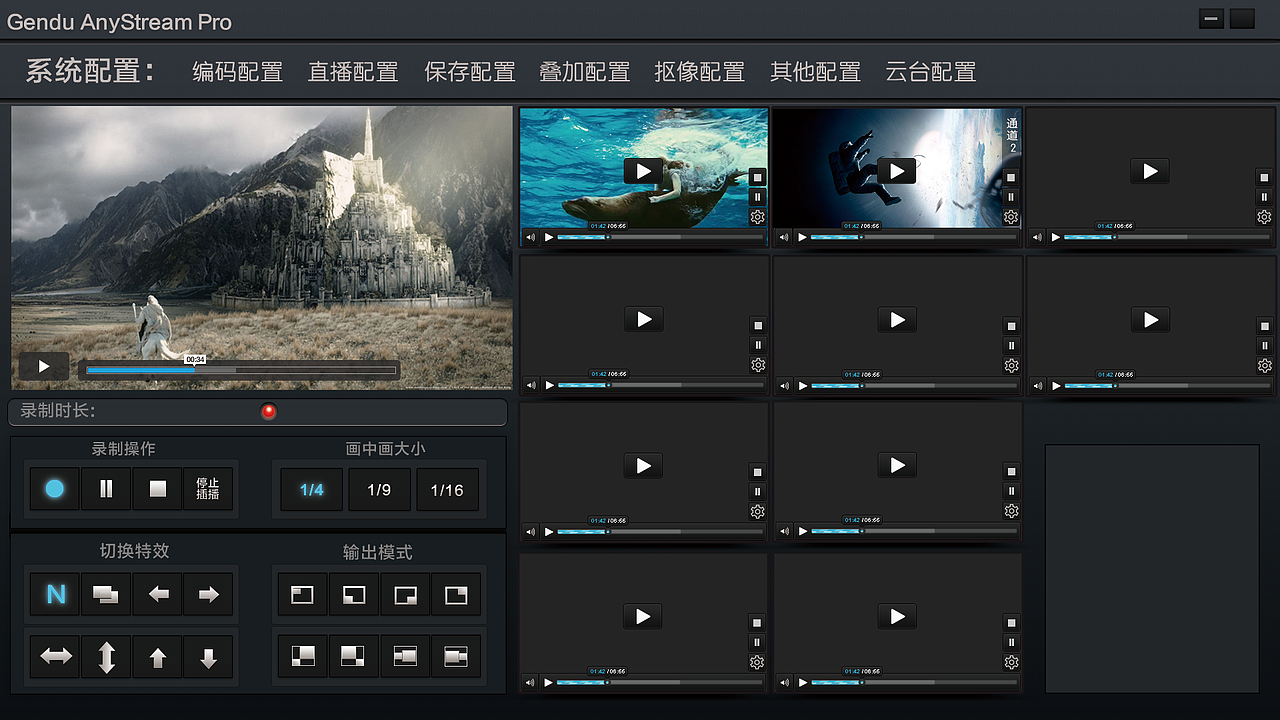Choose the horizontal double-arrow transition effect

(55, 657)
